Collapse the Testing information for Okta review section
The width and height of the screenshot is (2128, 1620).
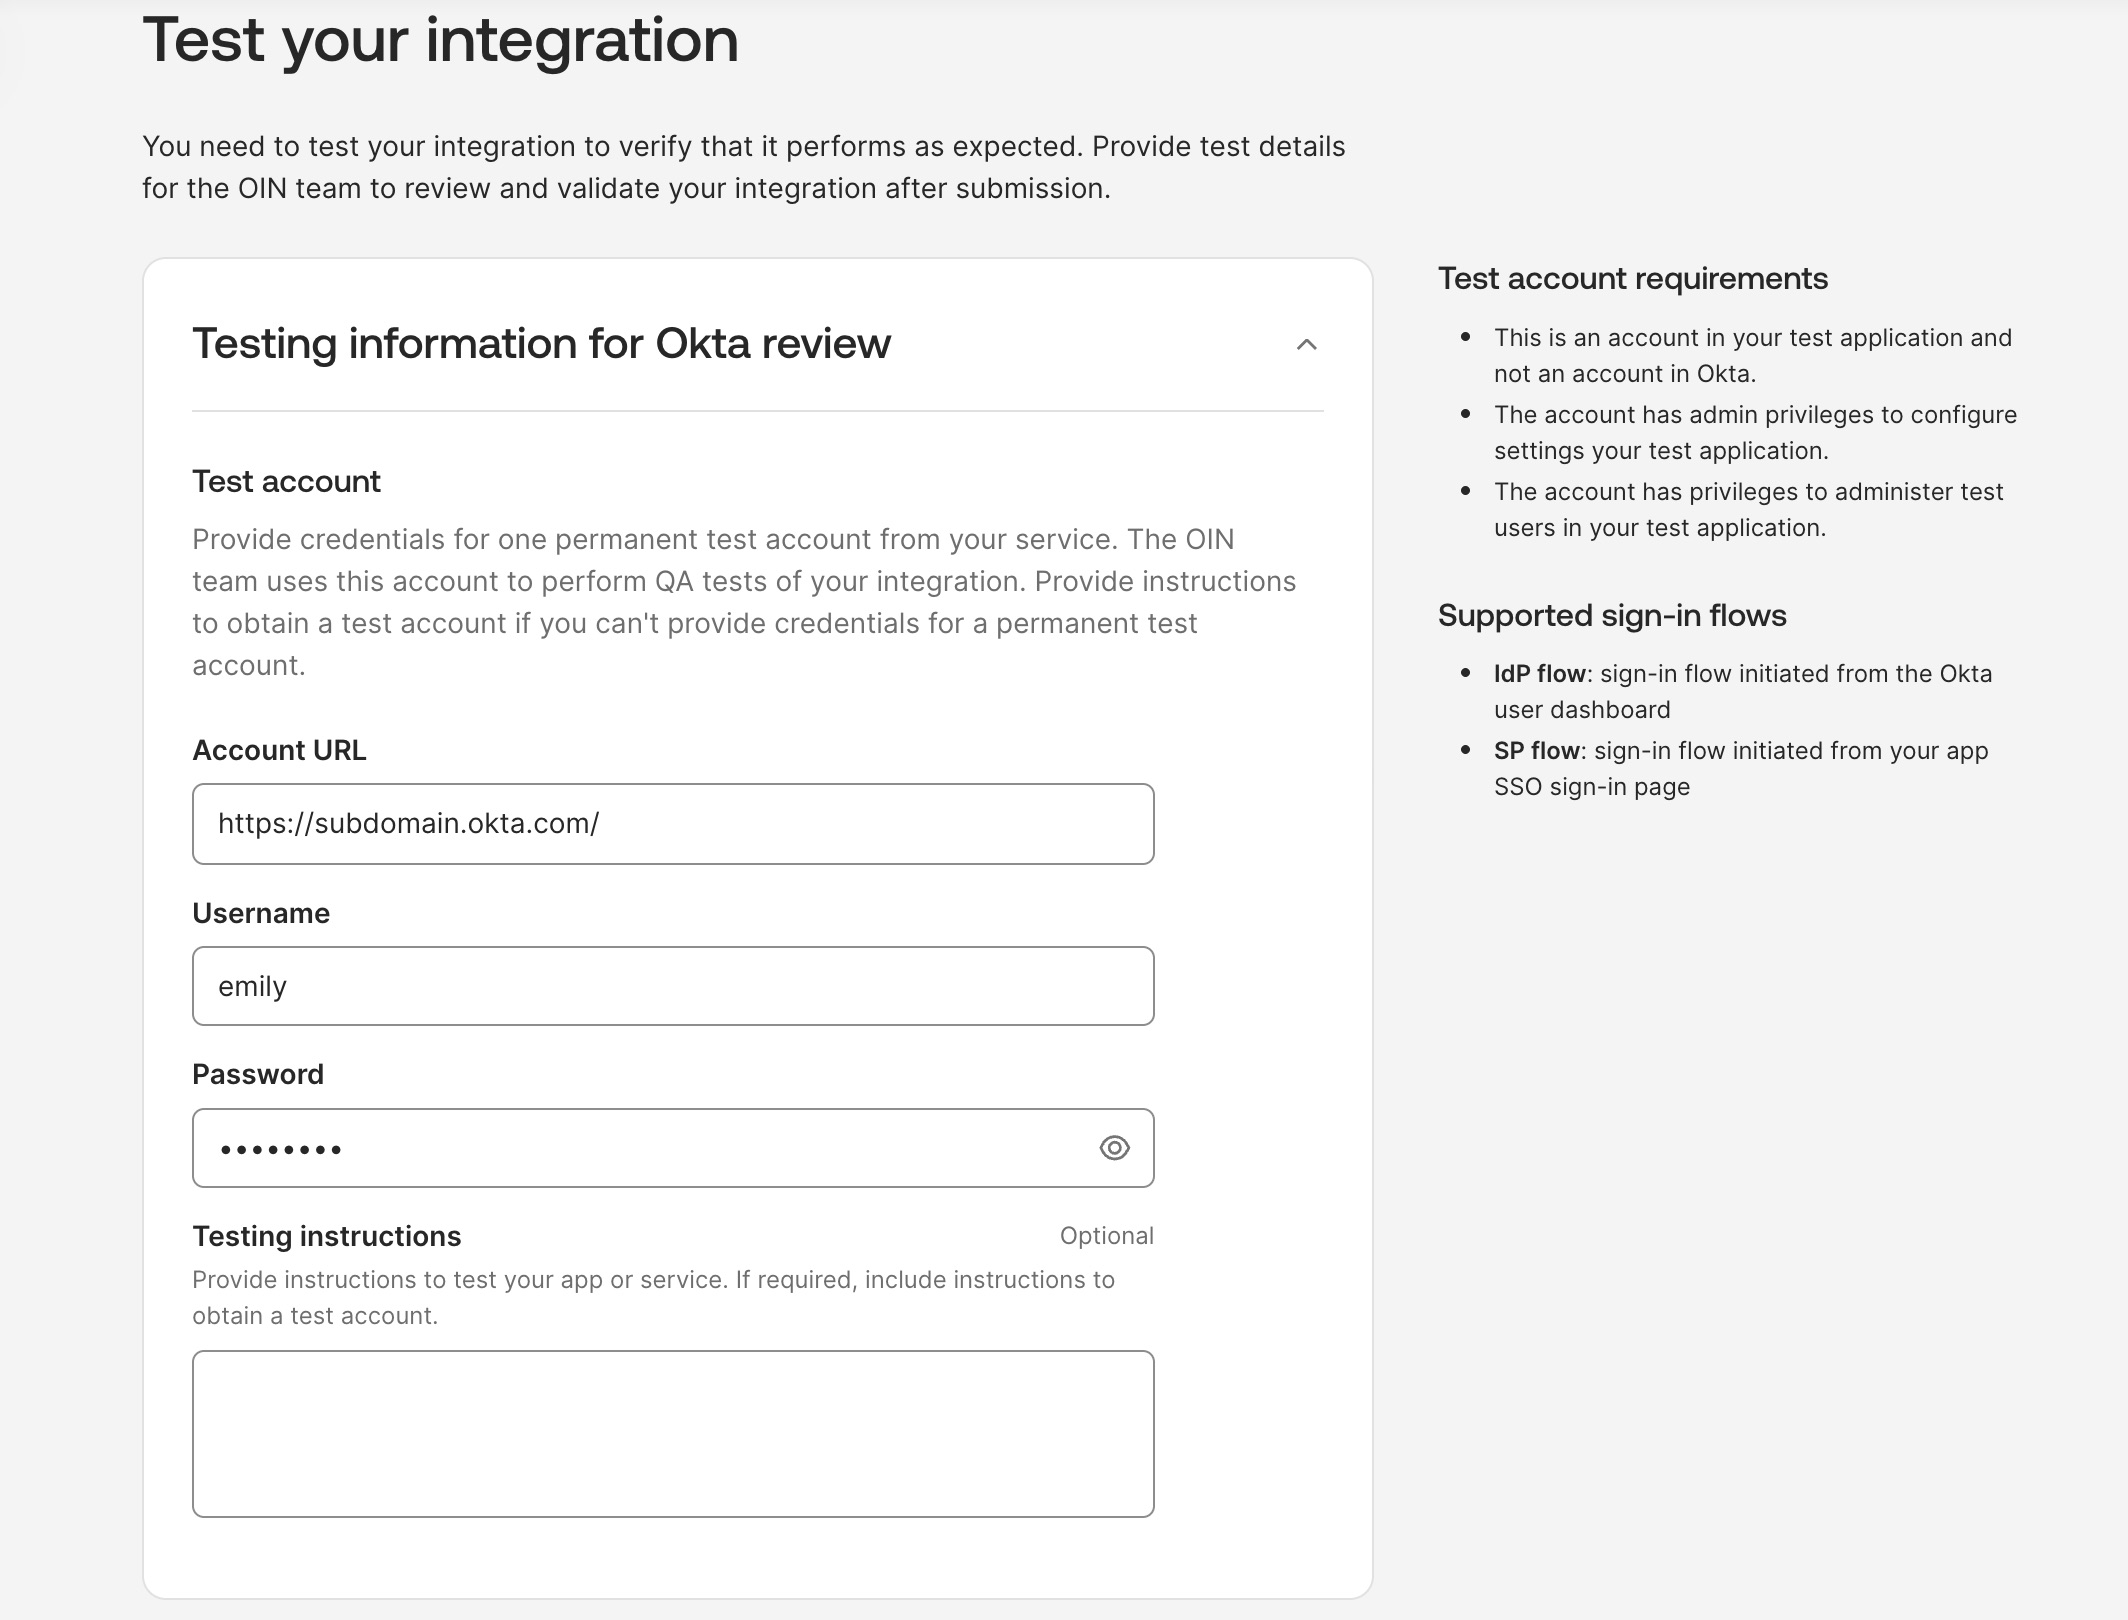coord(1306,345)
